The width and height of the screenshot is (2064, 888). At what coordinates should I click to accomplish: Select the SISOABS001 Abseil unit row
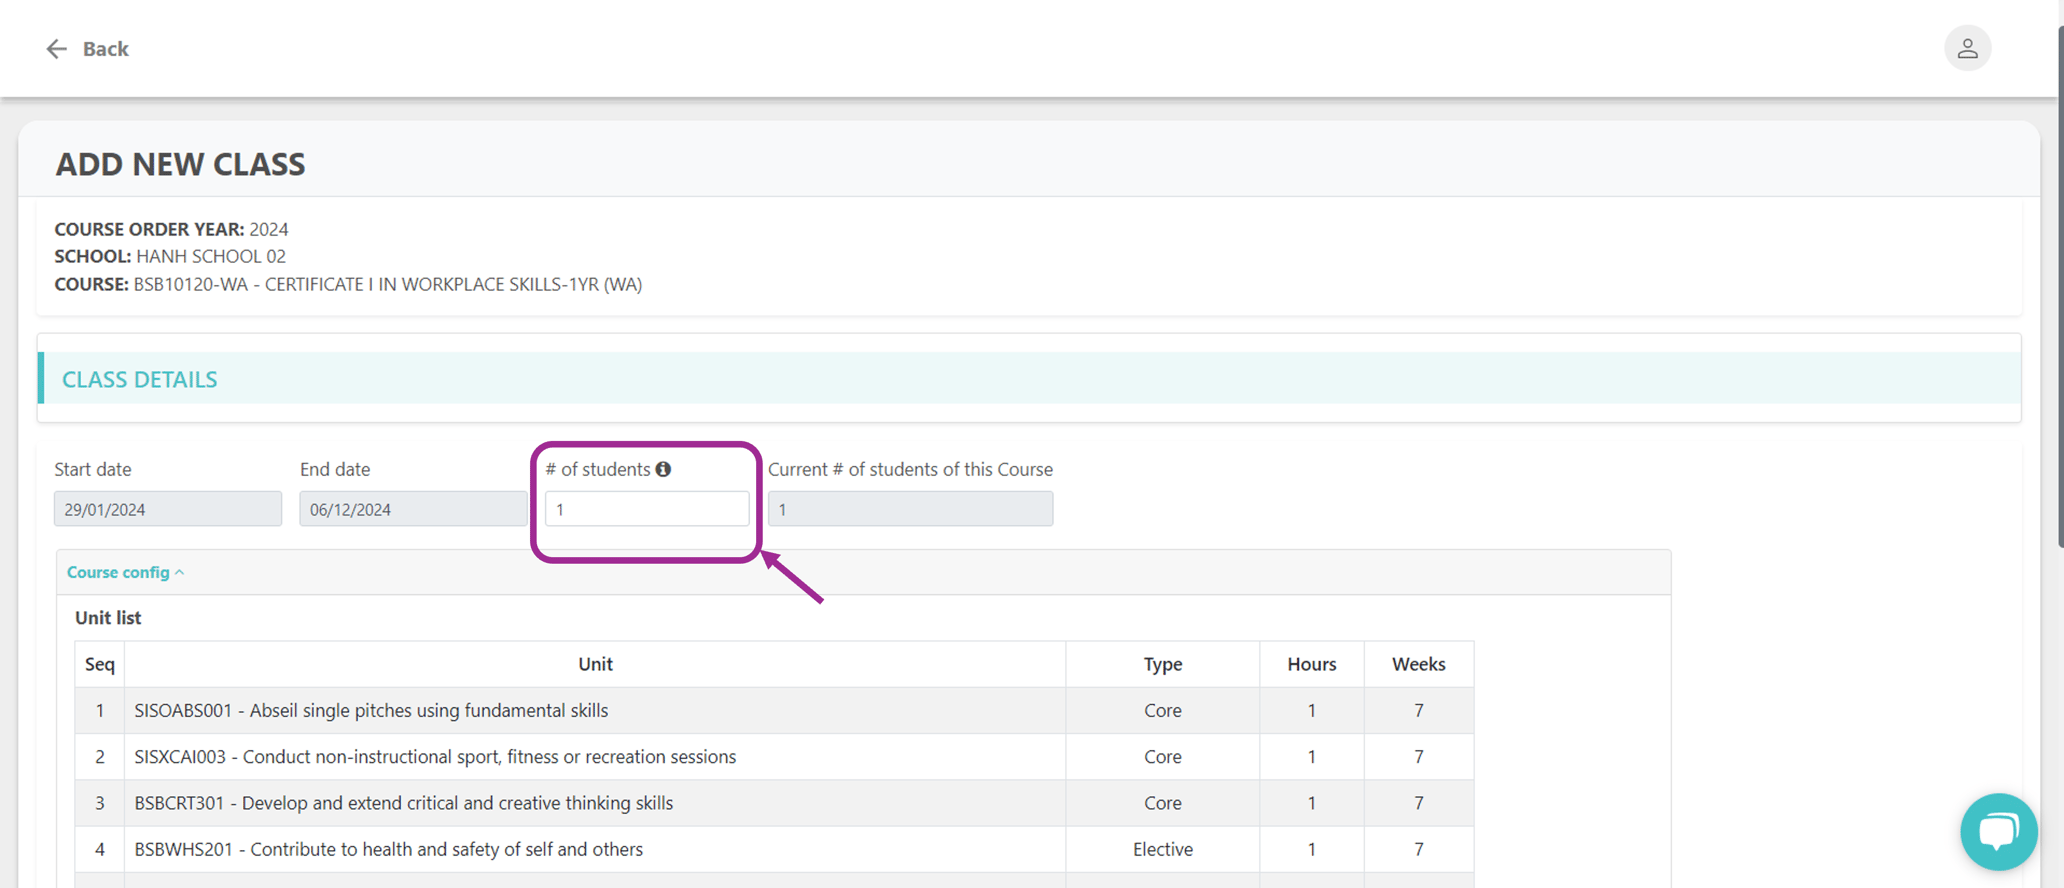(x=774, y=710)
